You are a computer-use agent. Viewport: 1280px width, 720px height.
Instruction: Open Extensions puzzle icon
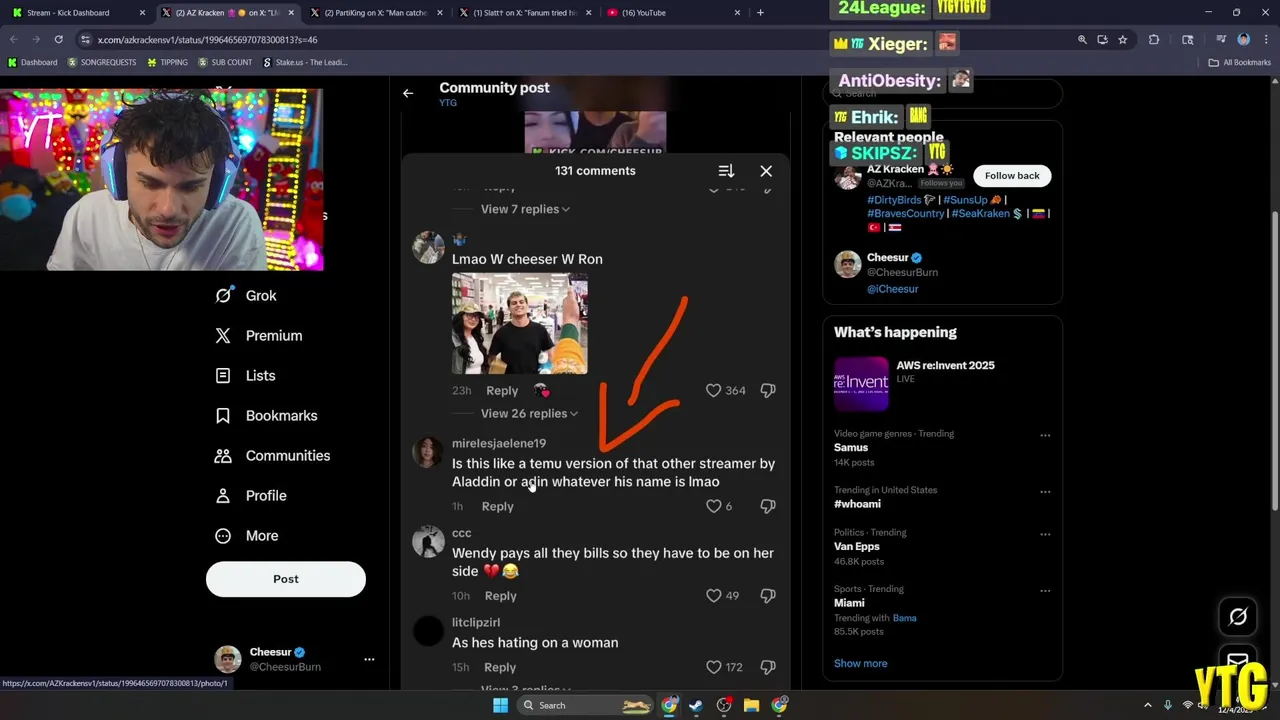coord(1154,39)
